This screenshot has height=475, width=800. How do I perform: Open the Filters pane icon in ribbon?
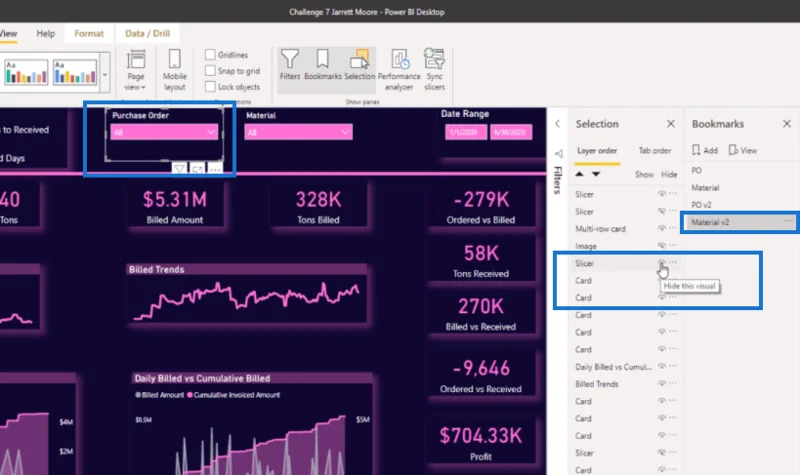click(289, 64)
